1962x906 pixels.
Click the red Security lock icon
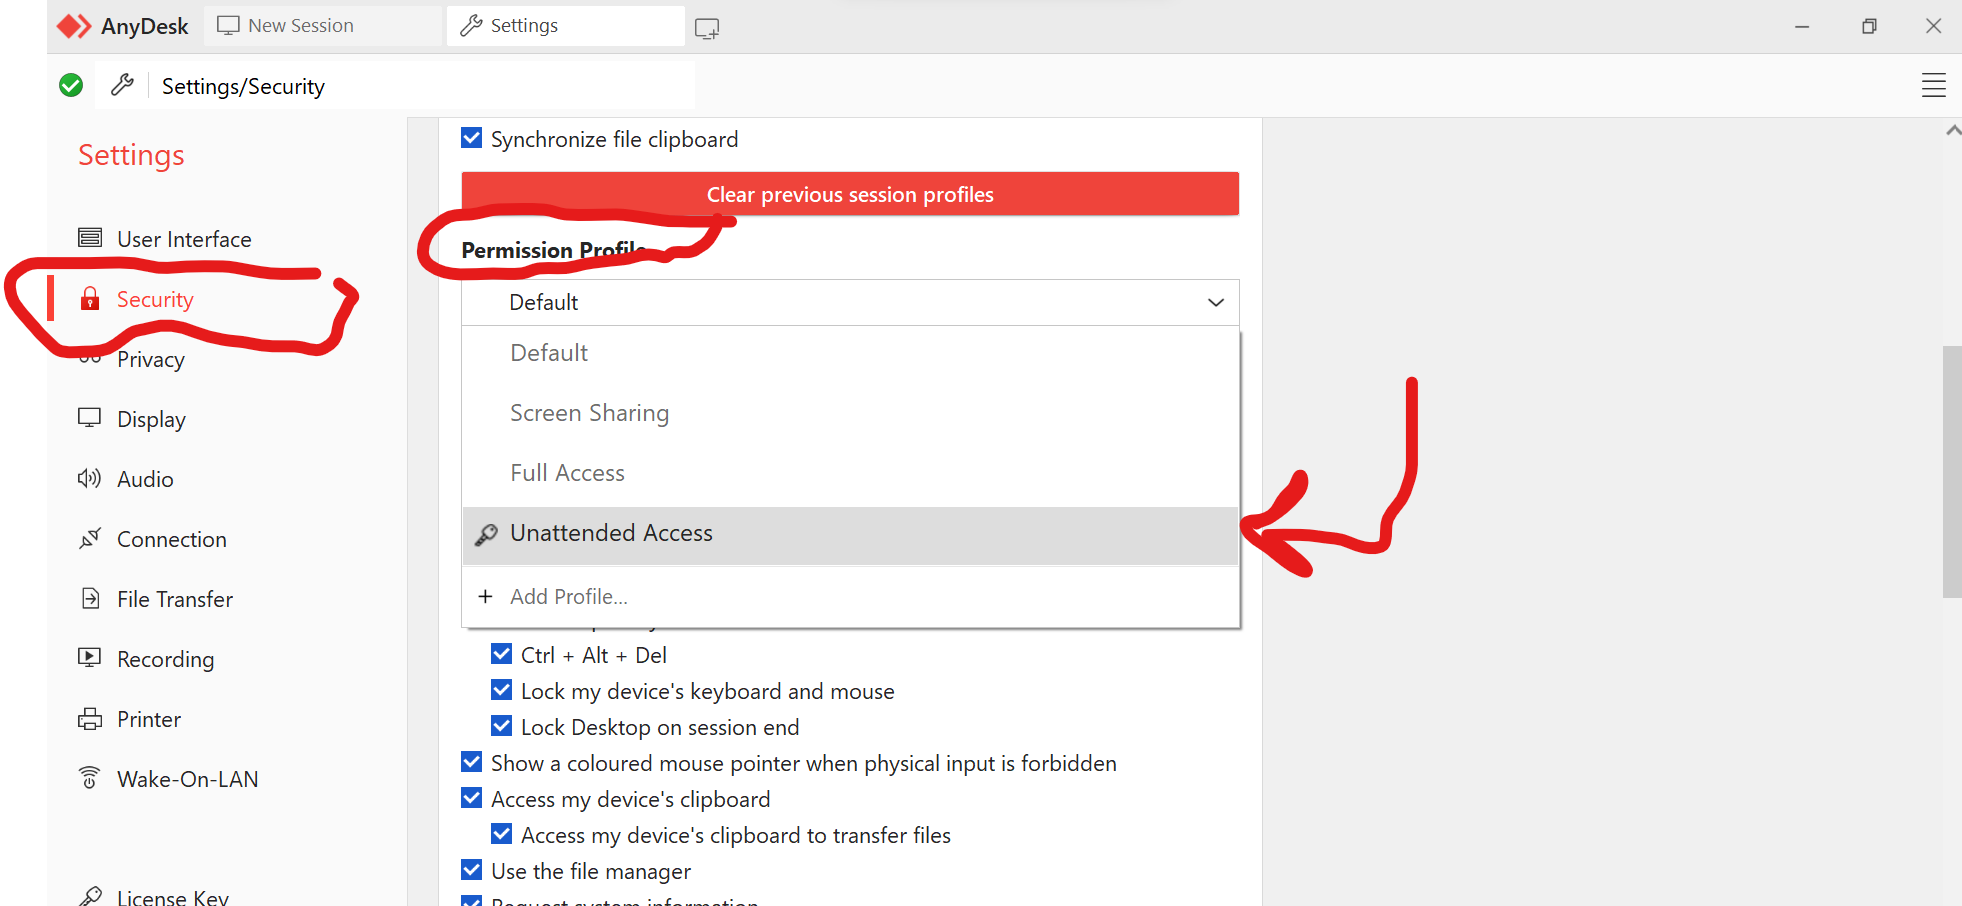[90, 298]
